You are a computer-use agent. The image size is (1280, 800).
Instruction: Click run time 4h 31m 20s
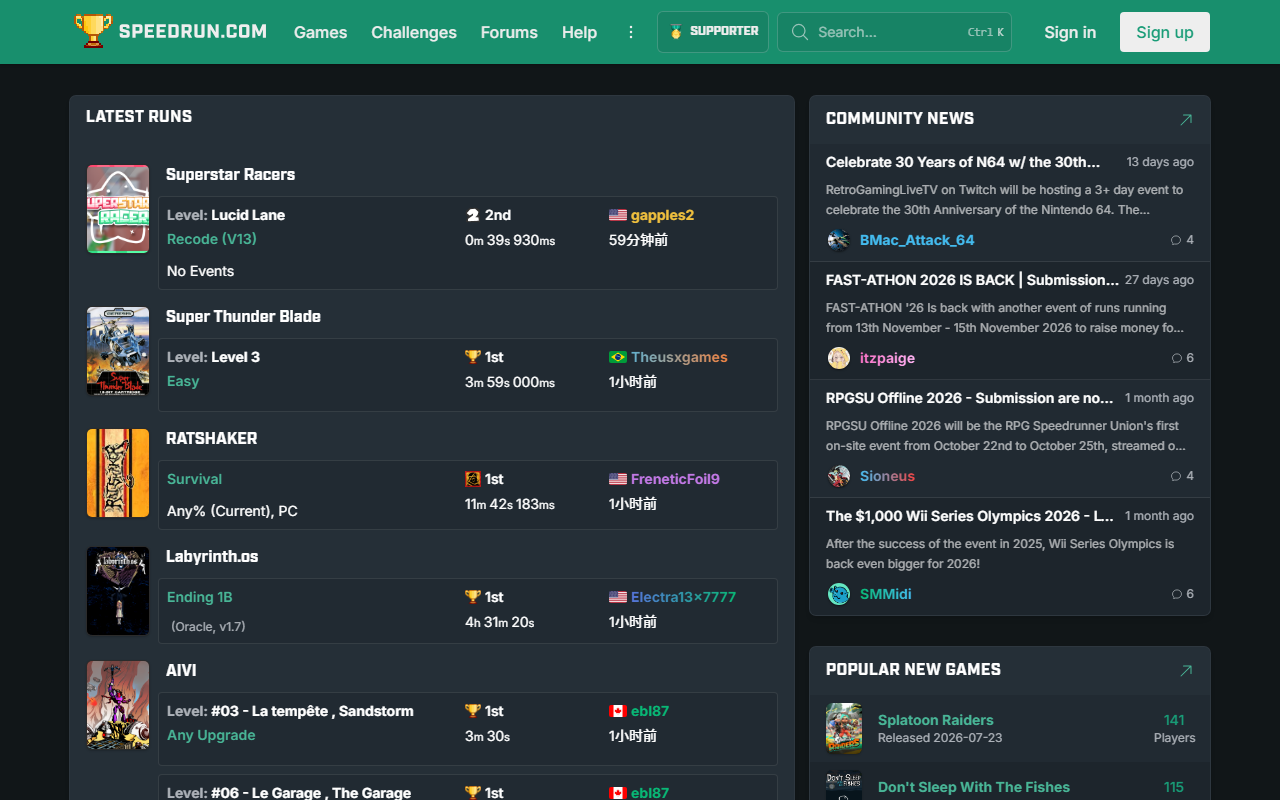click(500, 622)
